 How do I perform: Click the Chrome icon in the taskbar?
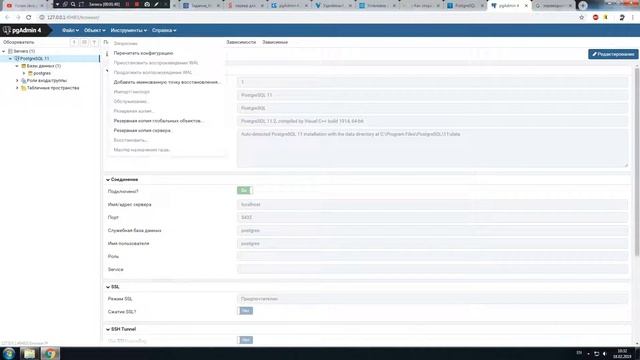click(50, 353)
